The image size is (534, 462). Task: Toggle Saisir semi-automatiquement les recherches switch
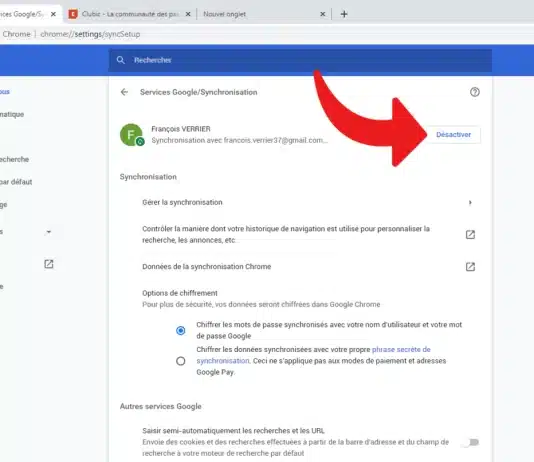coord(472,442)
